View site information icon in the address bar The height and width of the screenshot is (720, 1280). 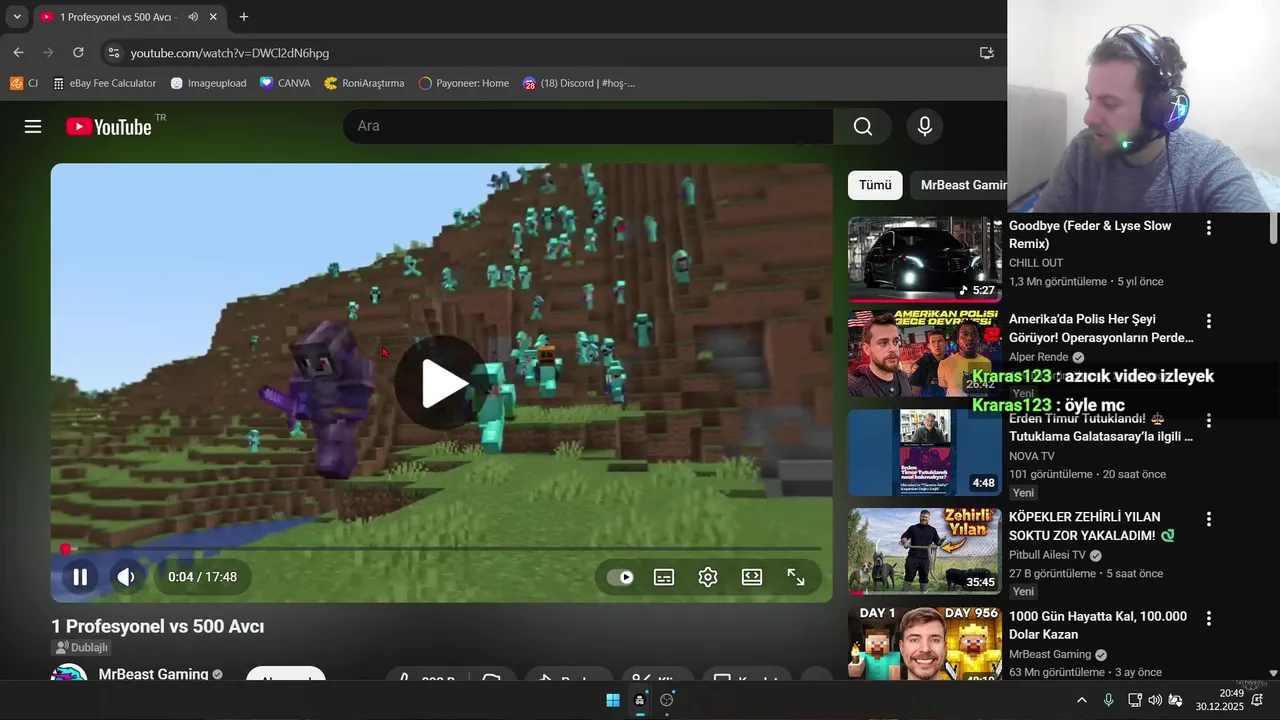(x=112, y=52)
